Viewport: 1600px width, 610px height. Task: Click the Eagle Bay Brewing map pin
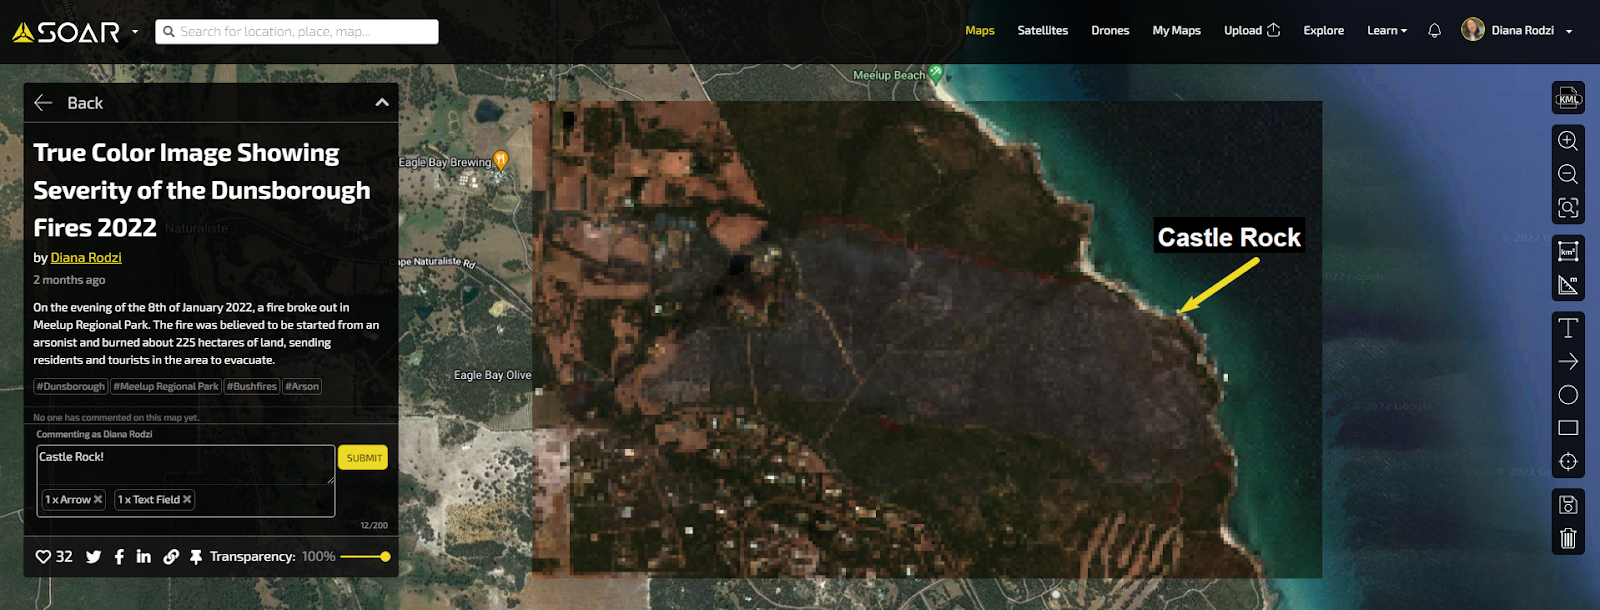pos(501,160)
